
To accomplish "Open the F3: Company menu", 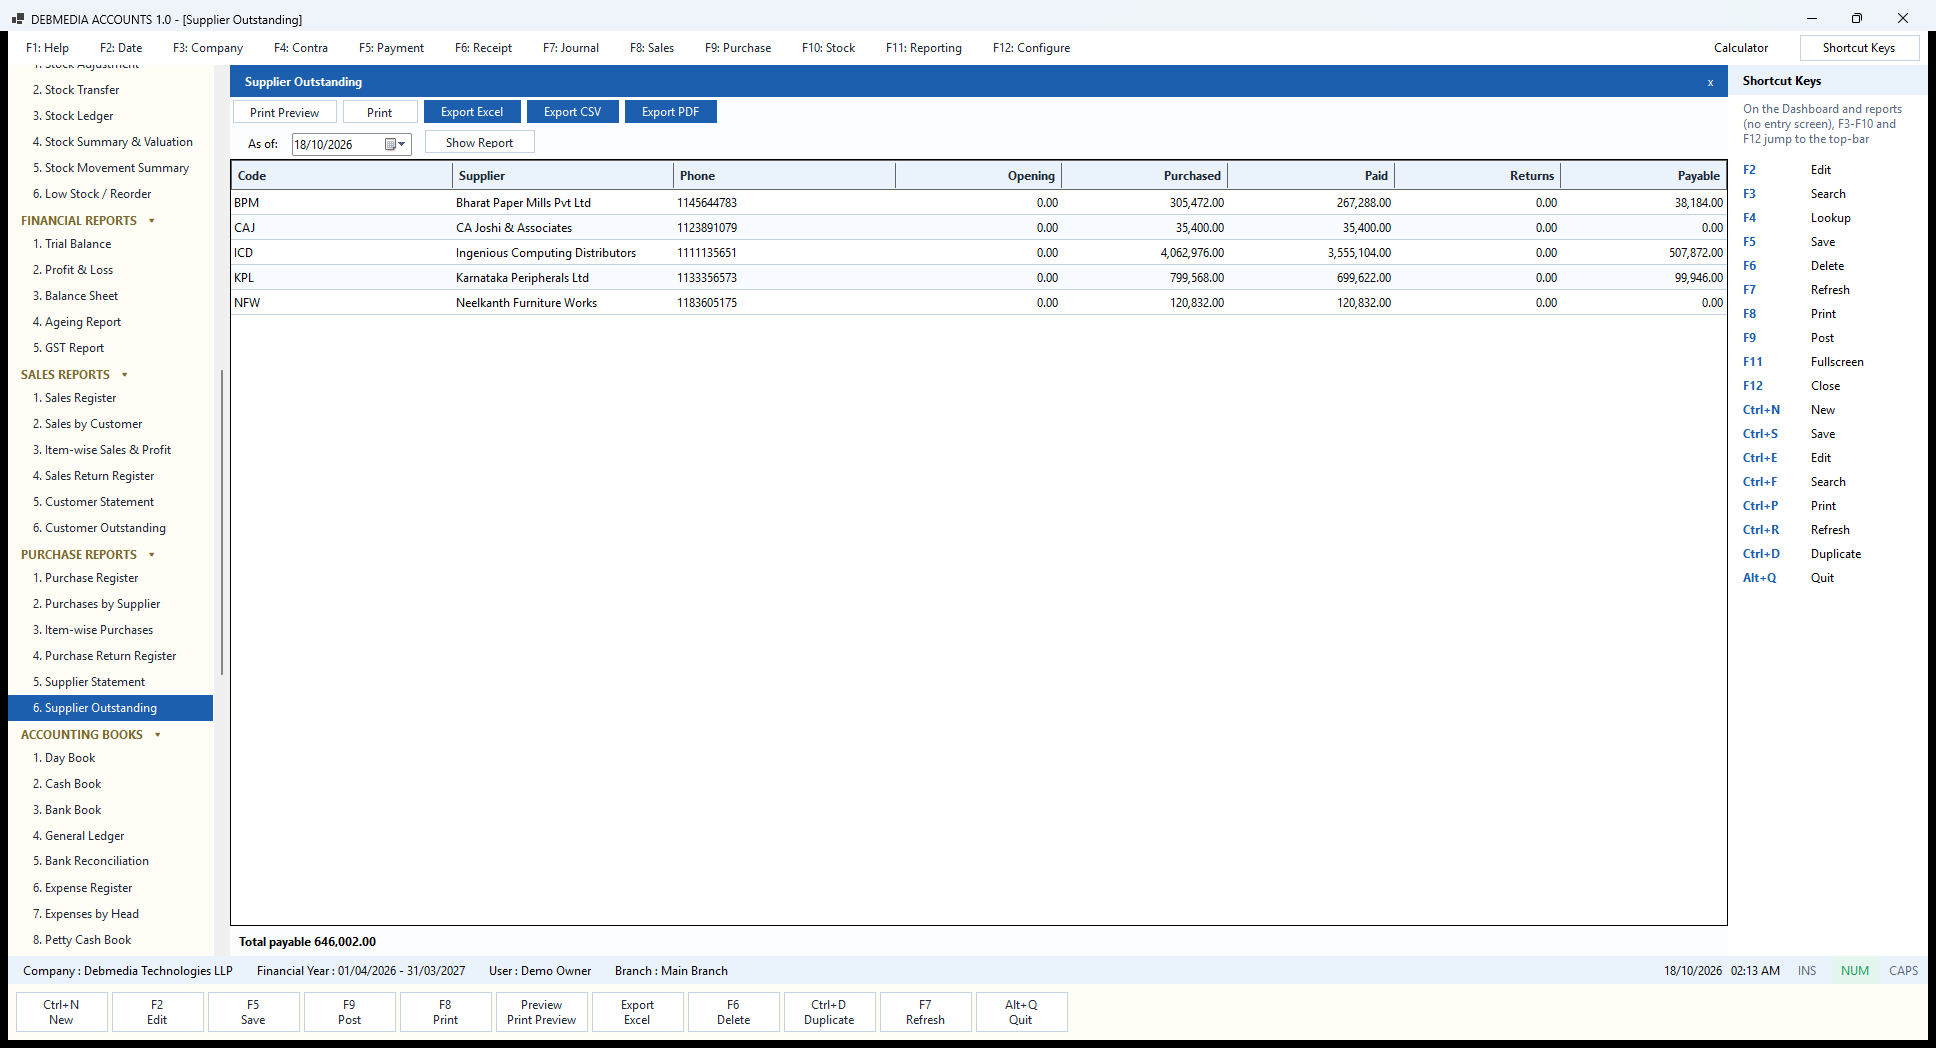I will click(x=208, y=48).
